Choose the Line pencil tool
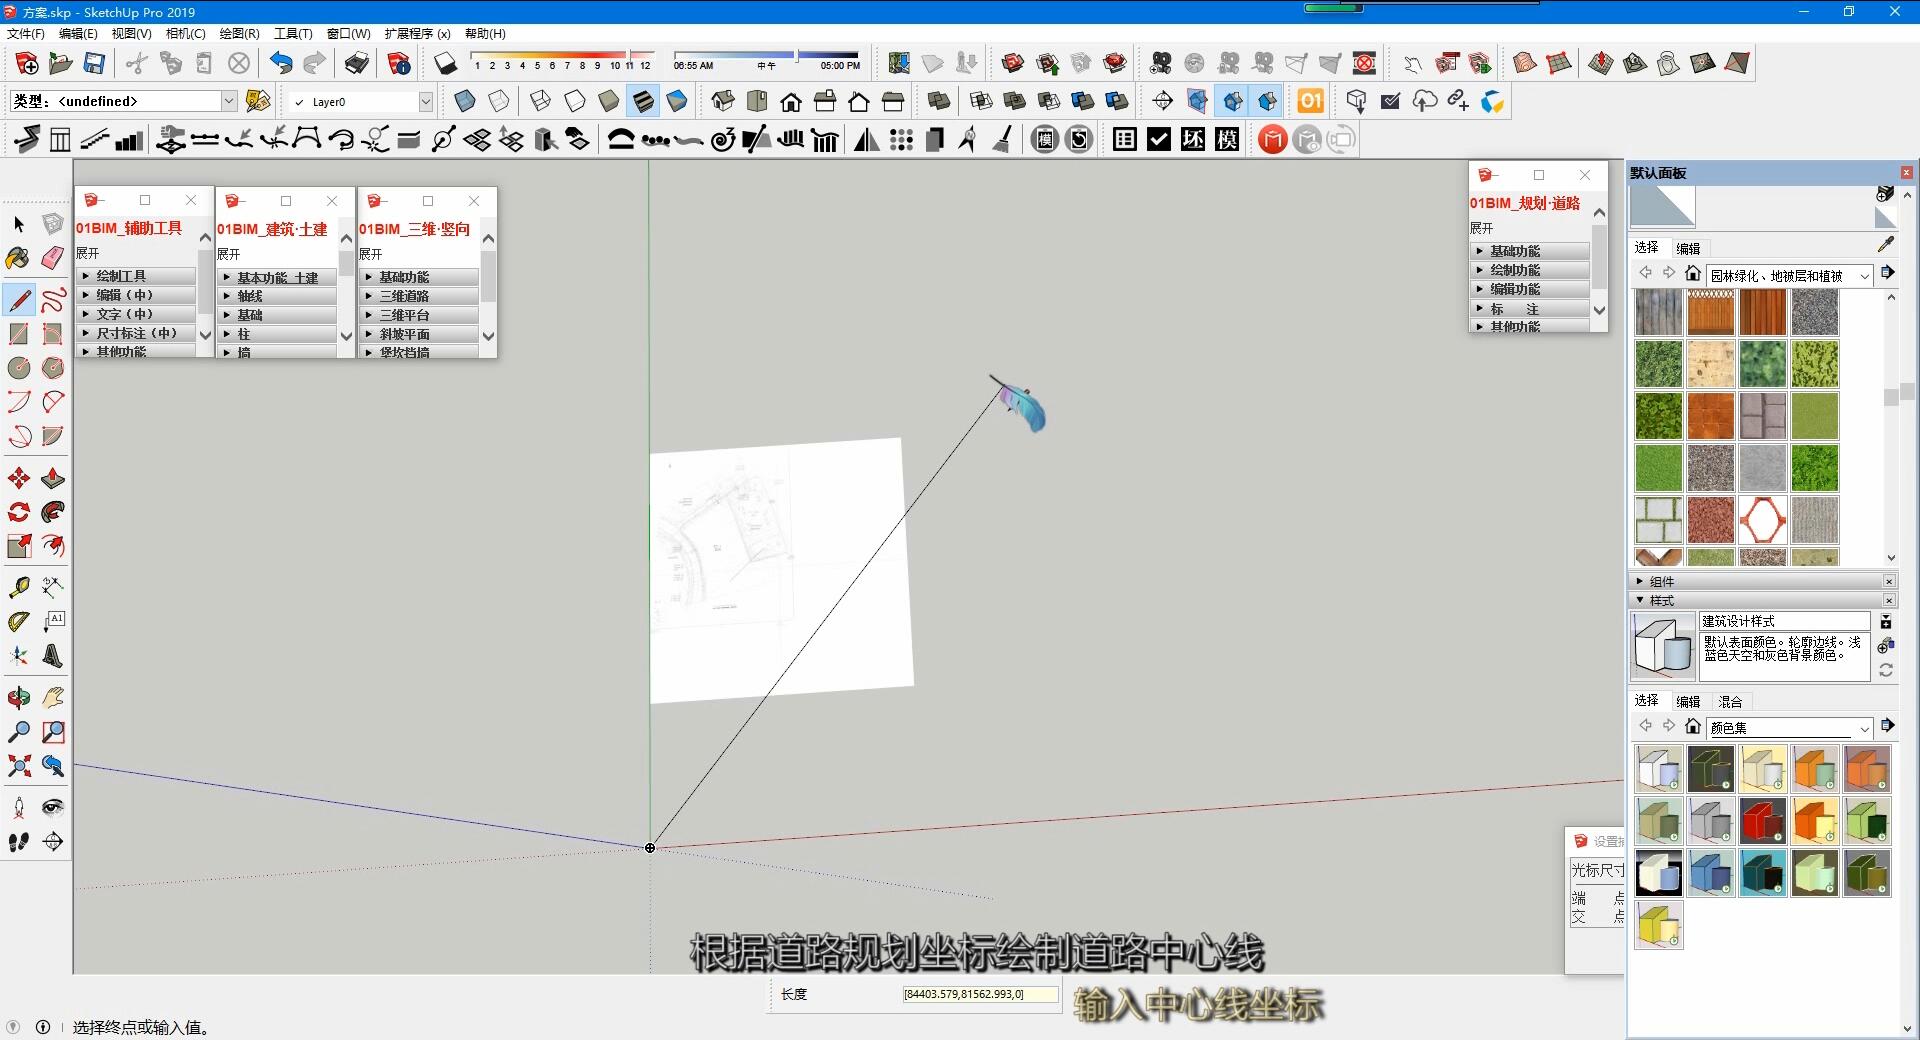The image size is (1920, 1040). click(19, 299)
